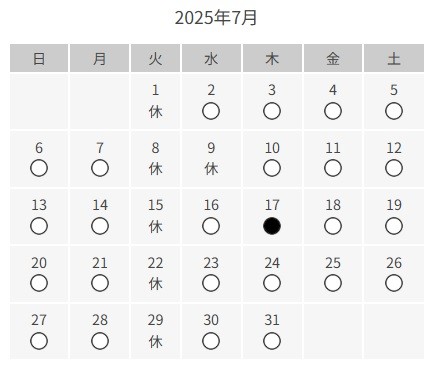Pick the available circle under date 13

39,226
